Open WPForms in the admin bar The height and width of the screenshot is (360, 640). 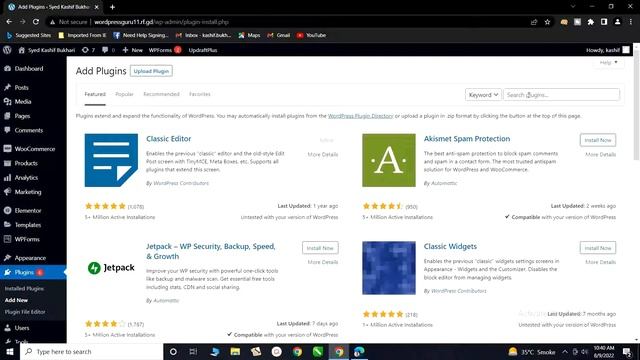pos(165,50)
